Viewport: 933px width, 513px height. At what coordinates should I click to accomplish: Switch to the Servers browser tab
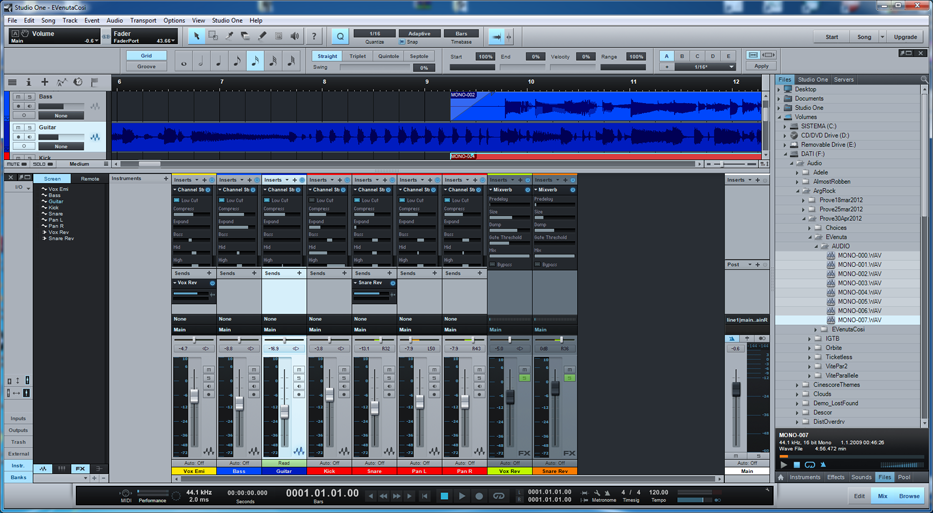click(x=844, y=80)
